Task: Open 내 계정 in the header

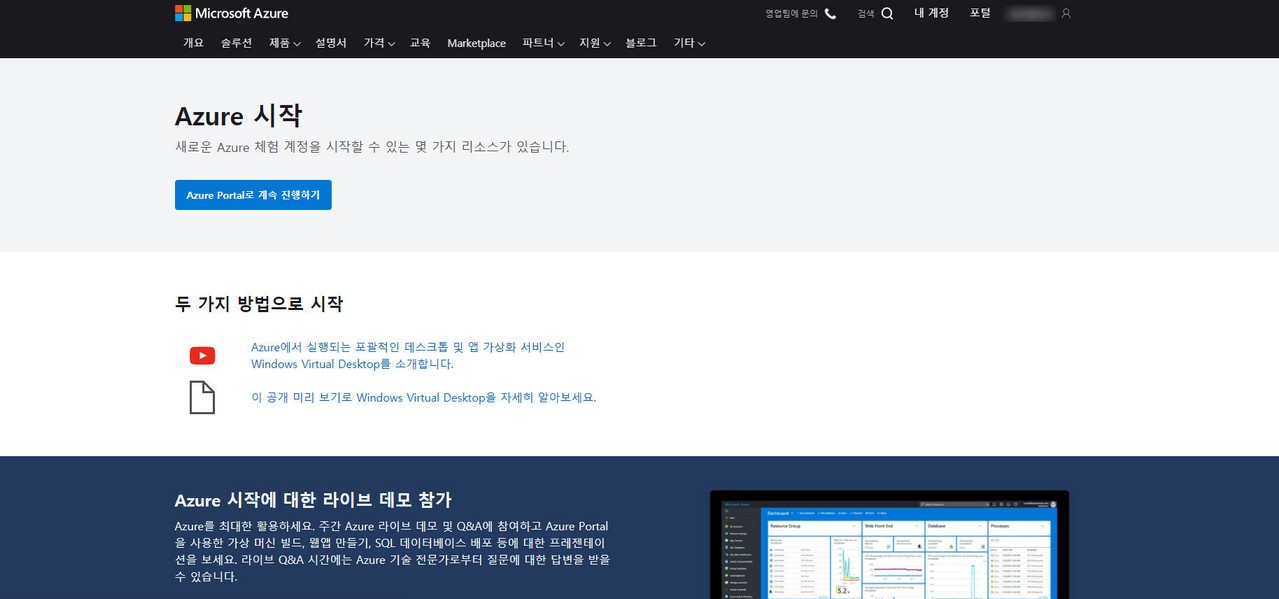Action: point(931,13)
